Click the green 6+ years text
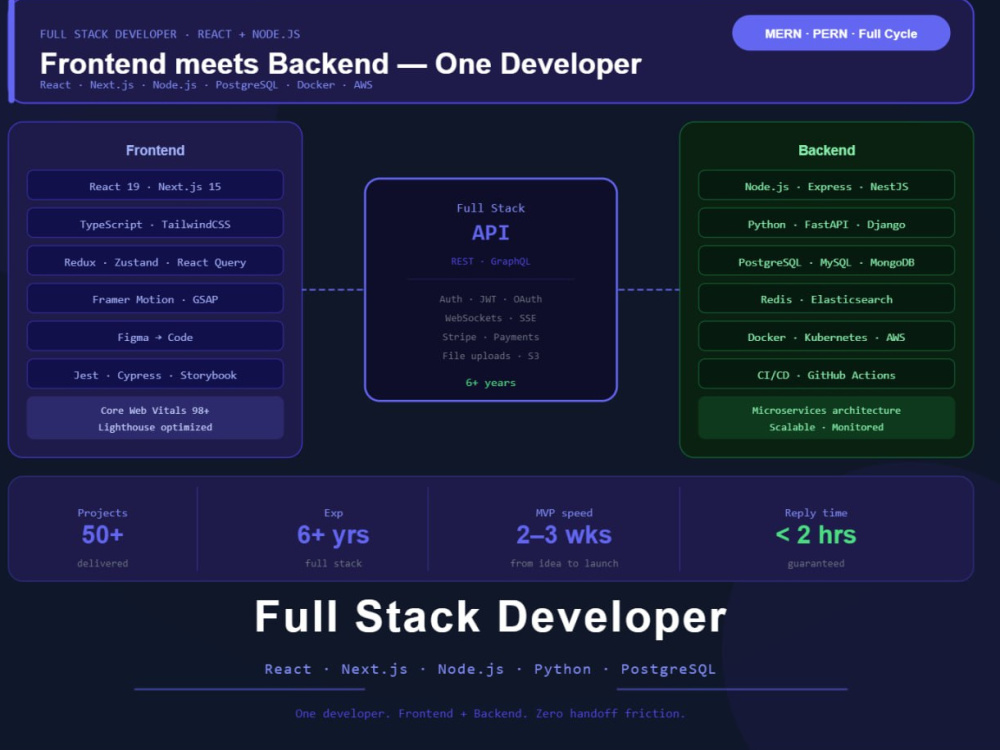This screenshot has height=750, width=1000. pyautogui.click(x=490, y=383)
